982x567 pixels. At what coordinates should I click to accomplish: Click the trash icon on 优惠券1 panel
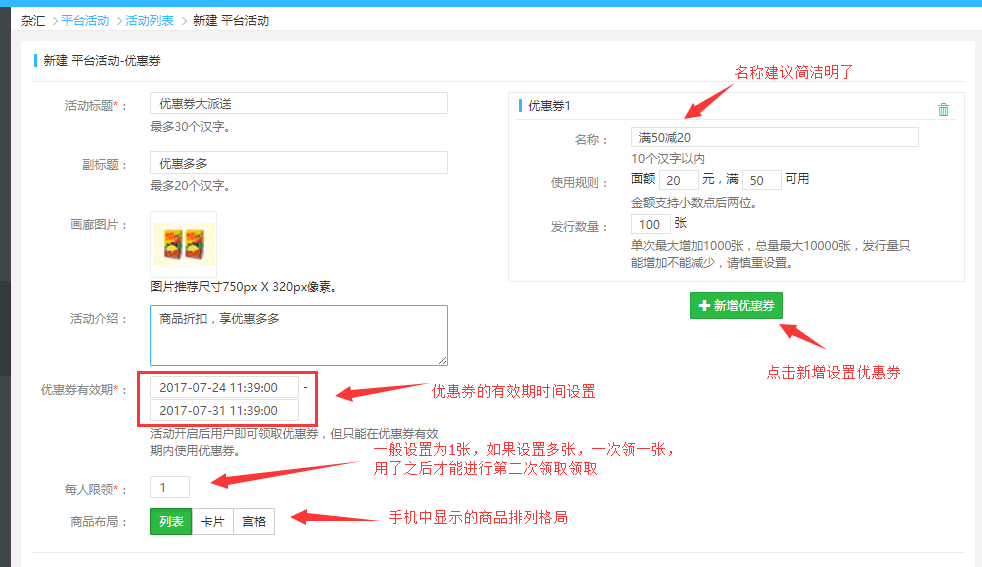click(943, 110)
